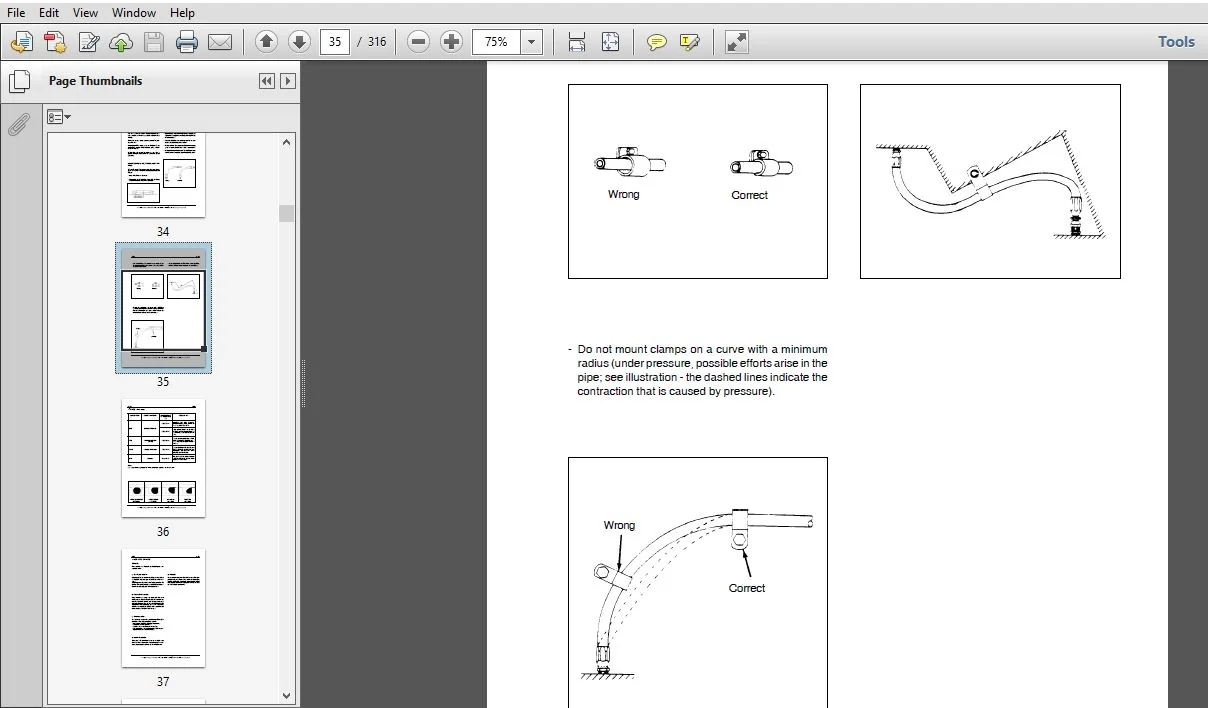Screen dimensions: 1208x708
Task: Select the page 36 thumbnail
Action: (x=164, y=458)
